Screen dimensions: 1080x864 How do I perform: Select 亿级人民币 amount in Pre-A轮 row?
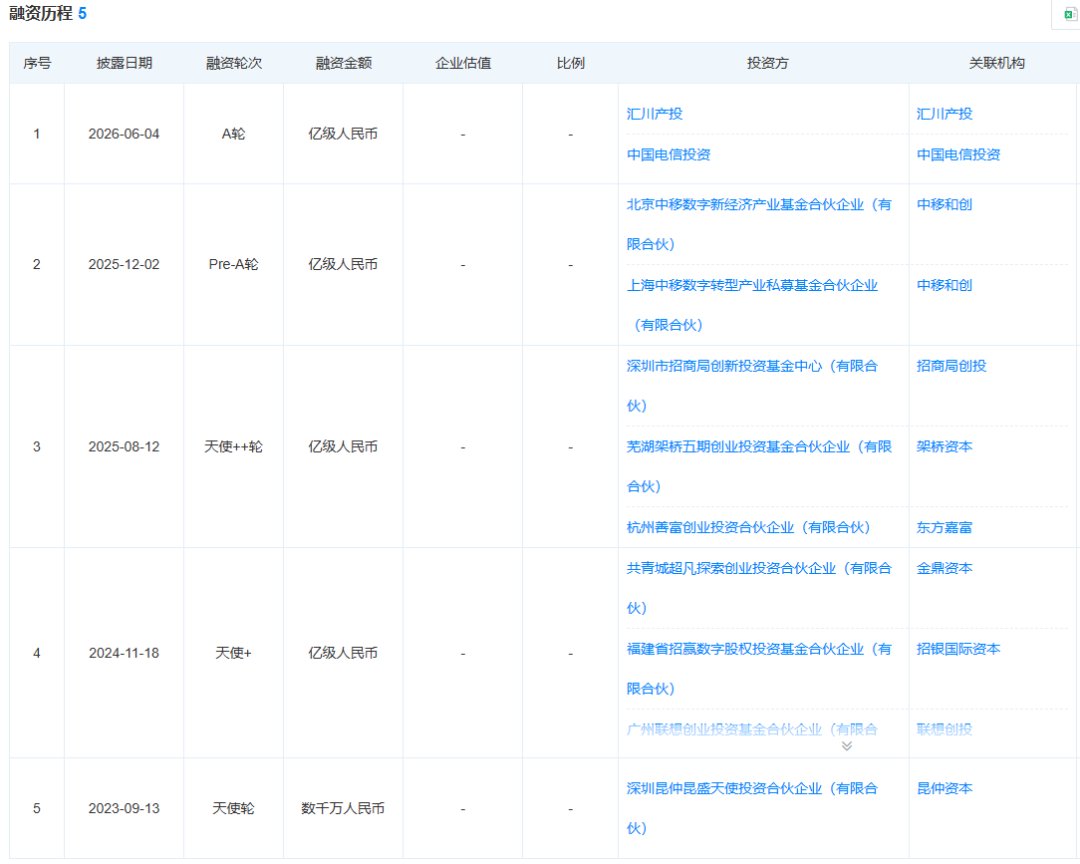(343, 264)
